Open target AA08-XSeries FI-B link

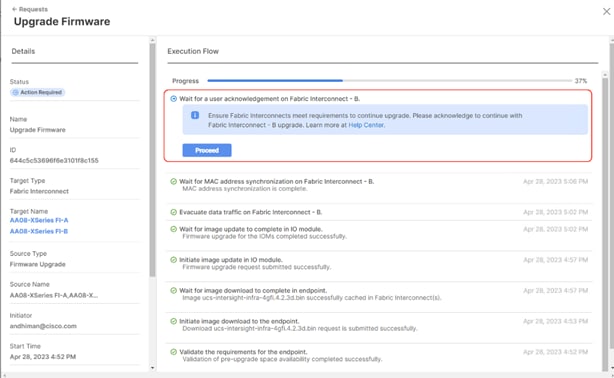coord(39,231)
